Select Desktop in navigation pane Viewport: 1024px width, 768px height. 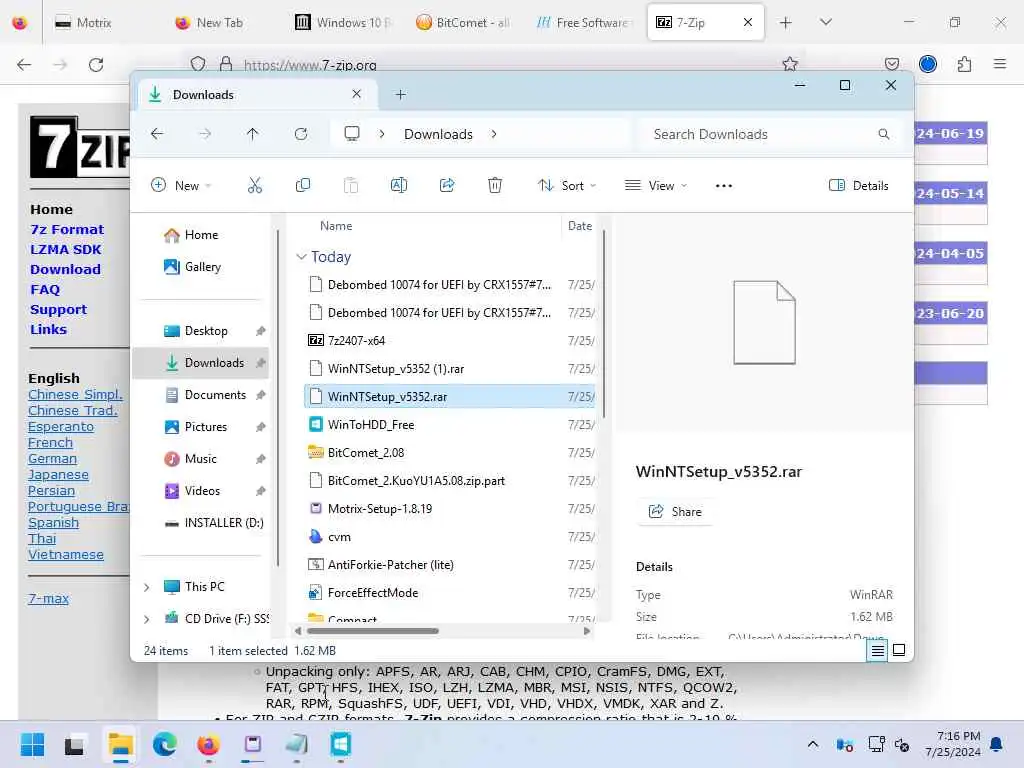[x=204, y=331]
